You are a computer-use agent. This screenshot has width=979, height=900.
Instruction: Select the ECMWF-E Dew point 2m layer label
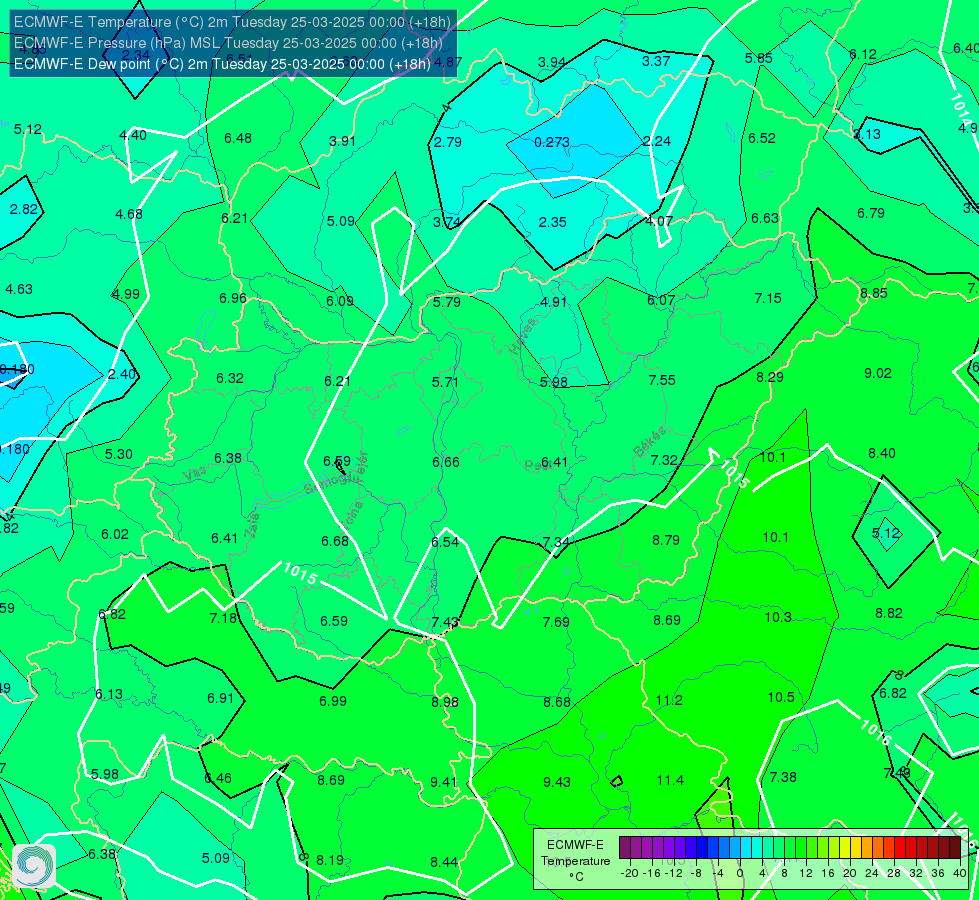point(222,64)
